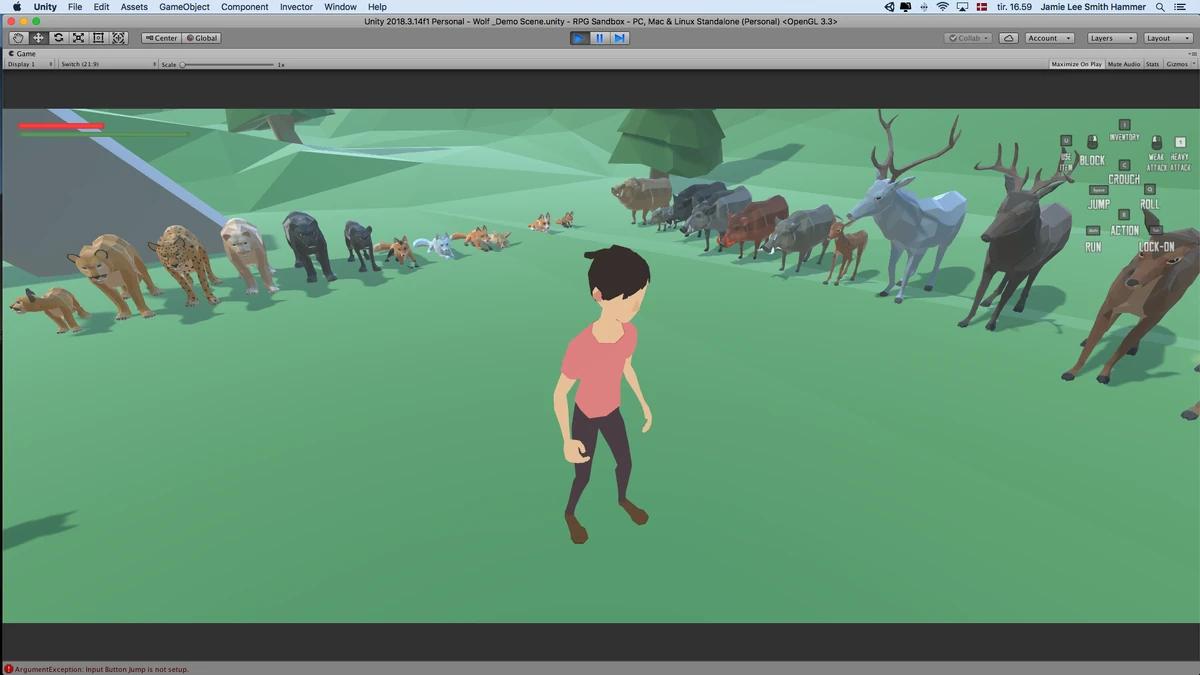Open the Layers dropdown

[x=1111, y=38]
